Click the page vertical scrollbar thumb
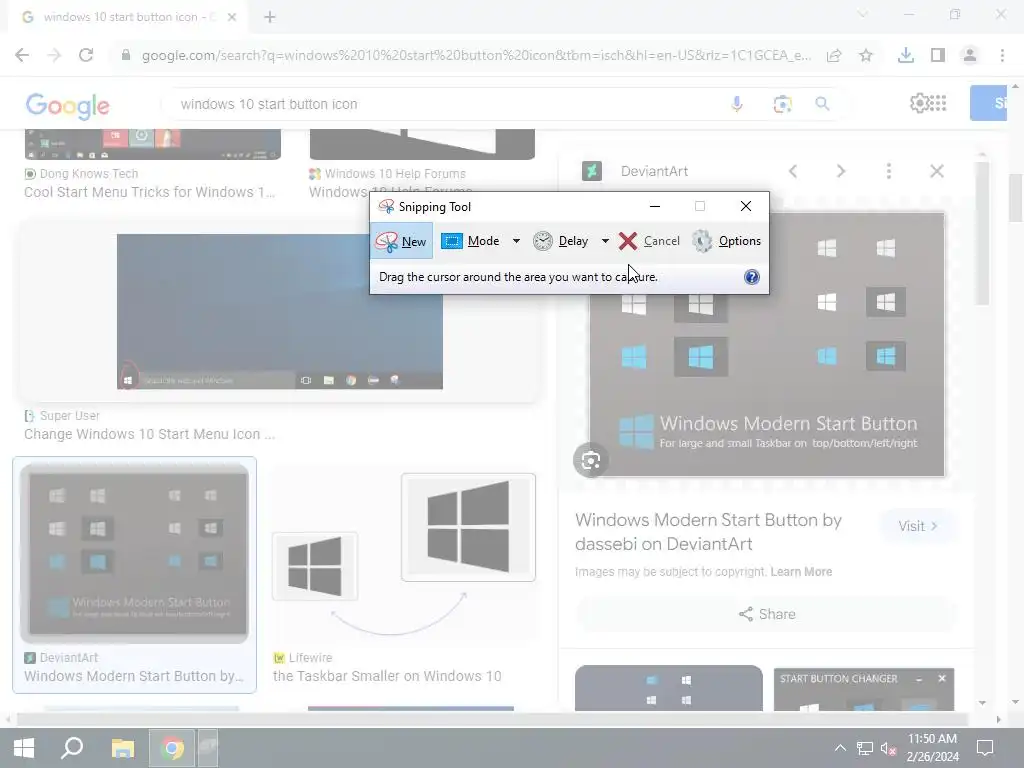The width and height of the screenshot is (1024, 768). (1015, 198)
